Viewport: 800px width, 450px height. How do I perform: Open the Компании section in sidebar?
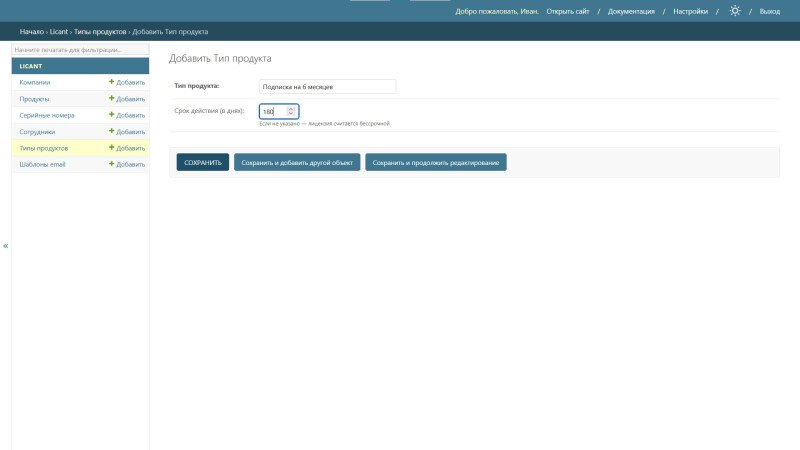point(35,82)
